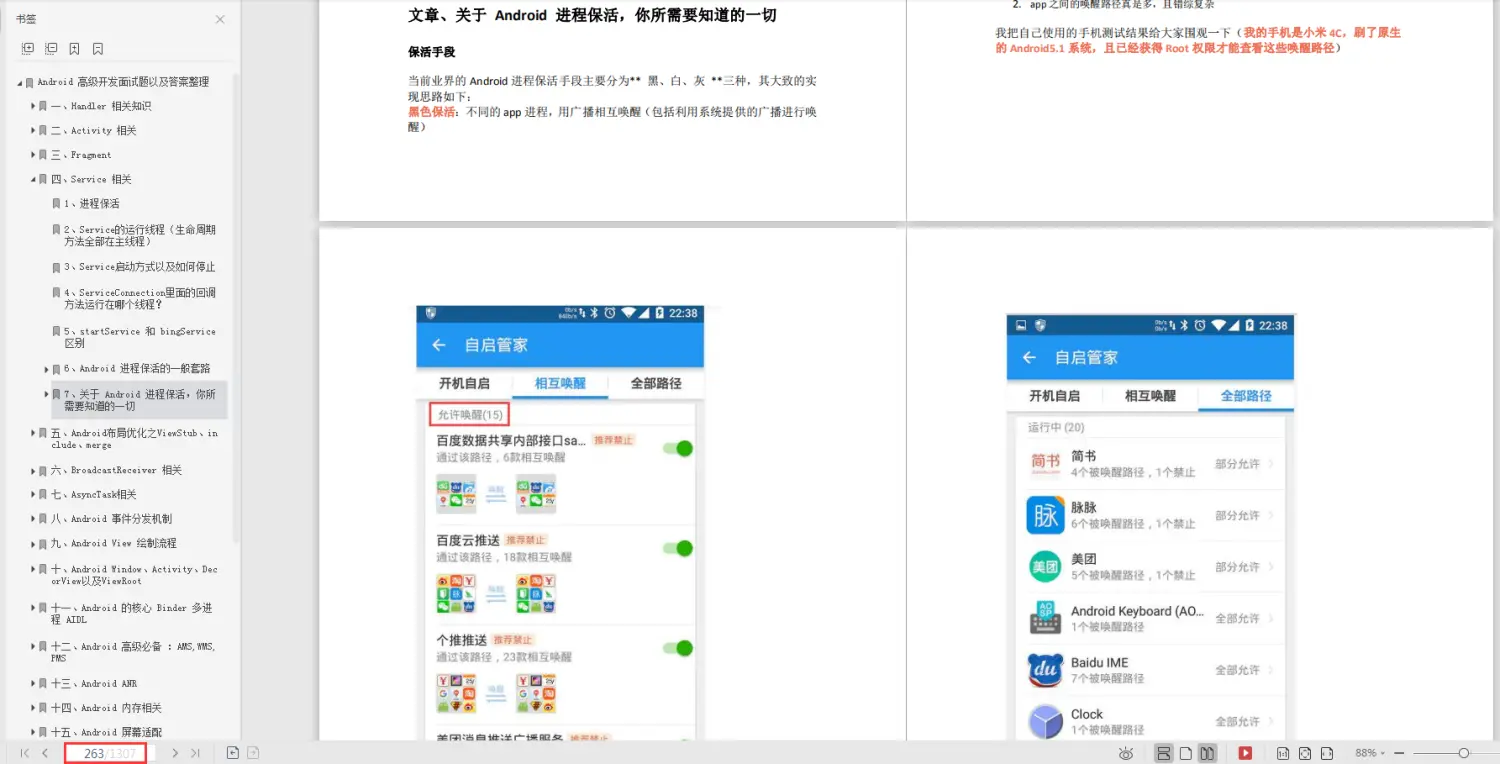
Task: Expand the 三、Fragment bookmark
Action: [x=33, y=155]
